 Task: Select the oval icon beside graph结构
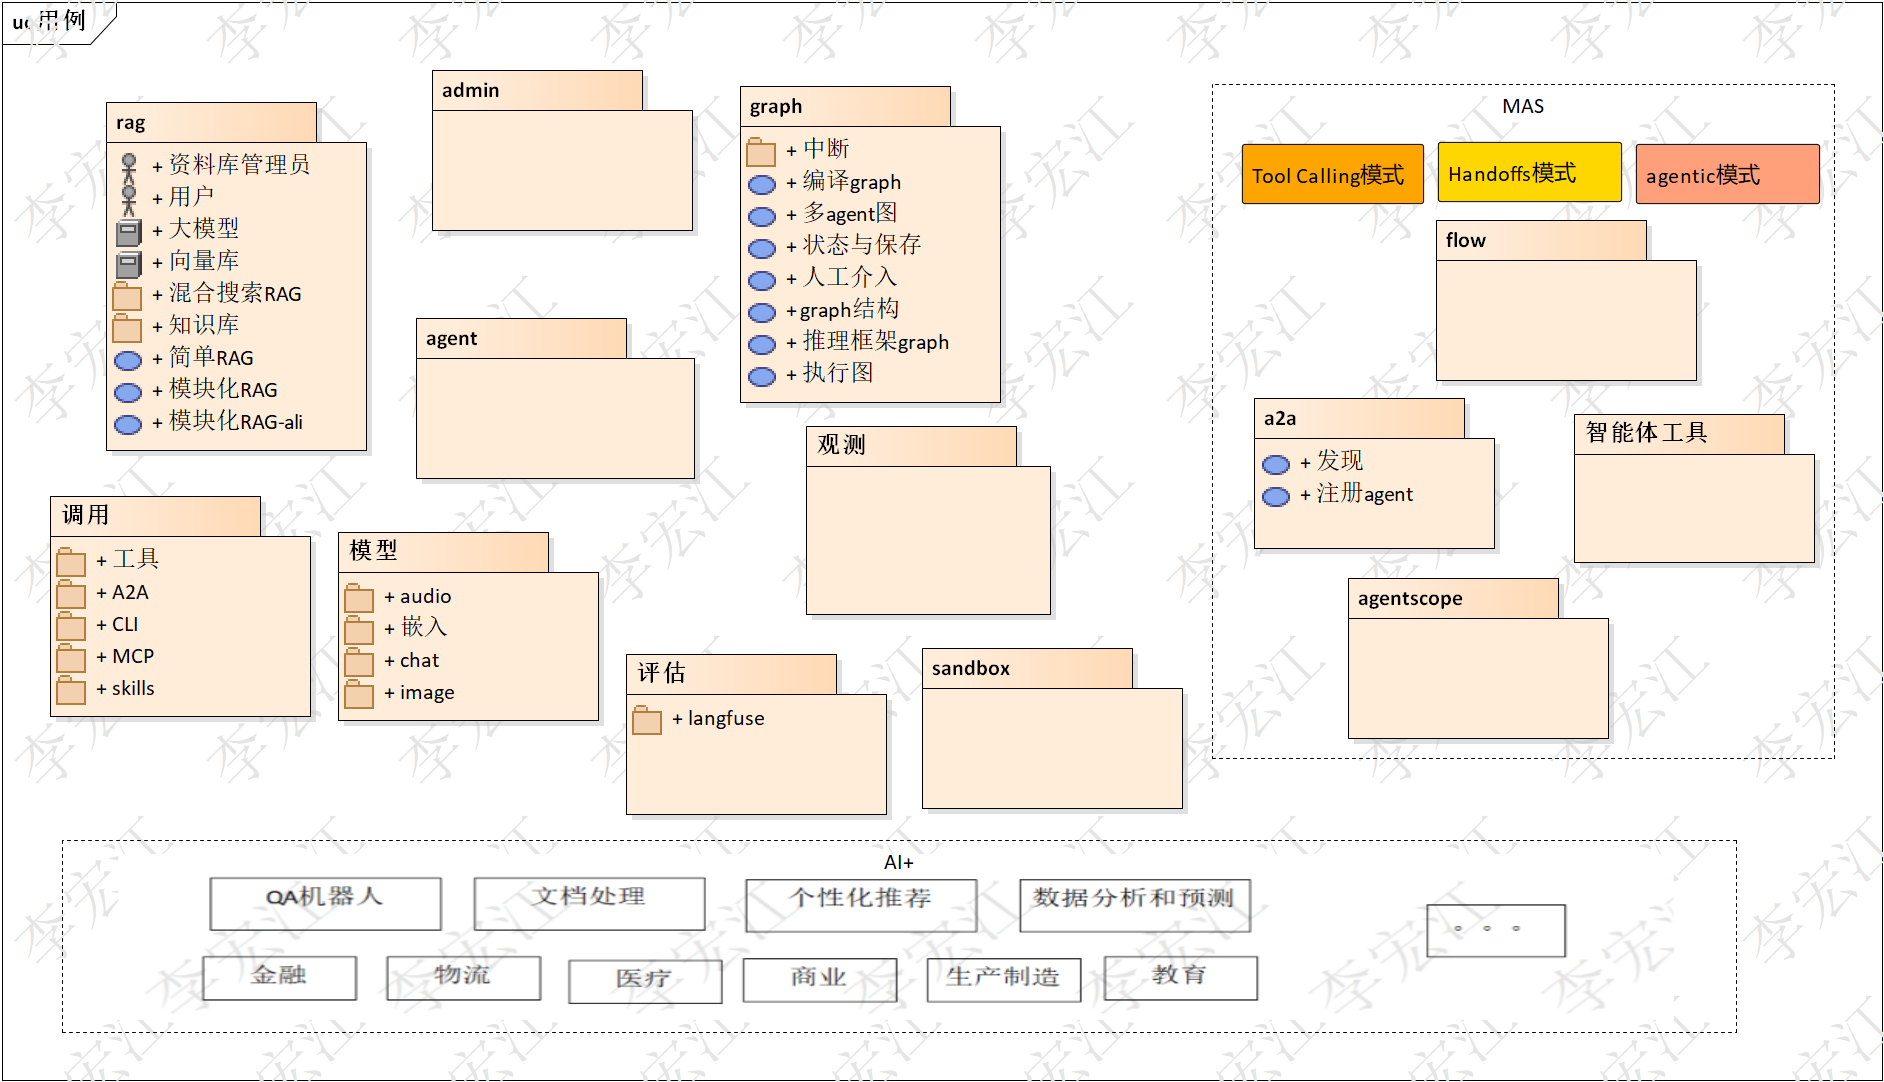(762, 312)
